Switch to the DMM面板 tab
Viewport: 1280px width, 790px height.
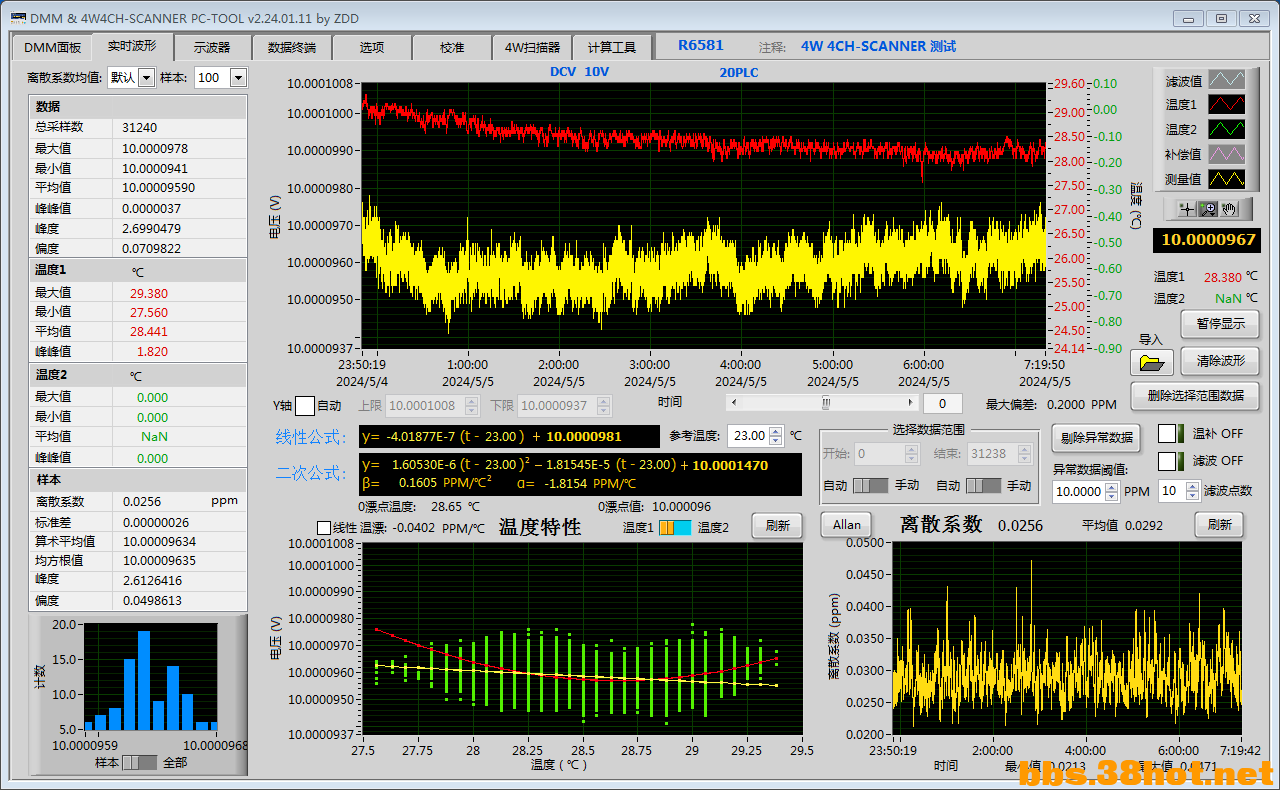click(x=52, y=47)
